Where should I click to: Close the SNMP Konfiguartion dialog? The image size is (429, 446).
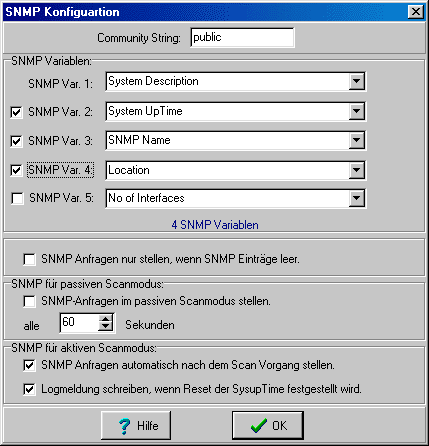coord(416,12)
